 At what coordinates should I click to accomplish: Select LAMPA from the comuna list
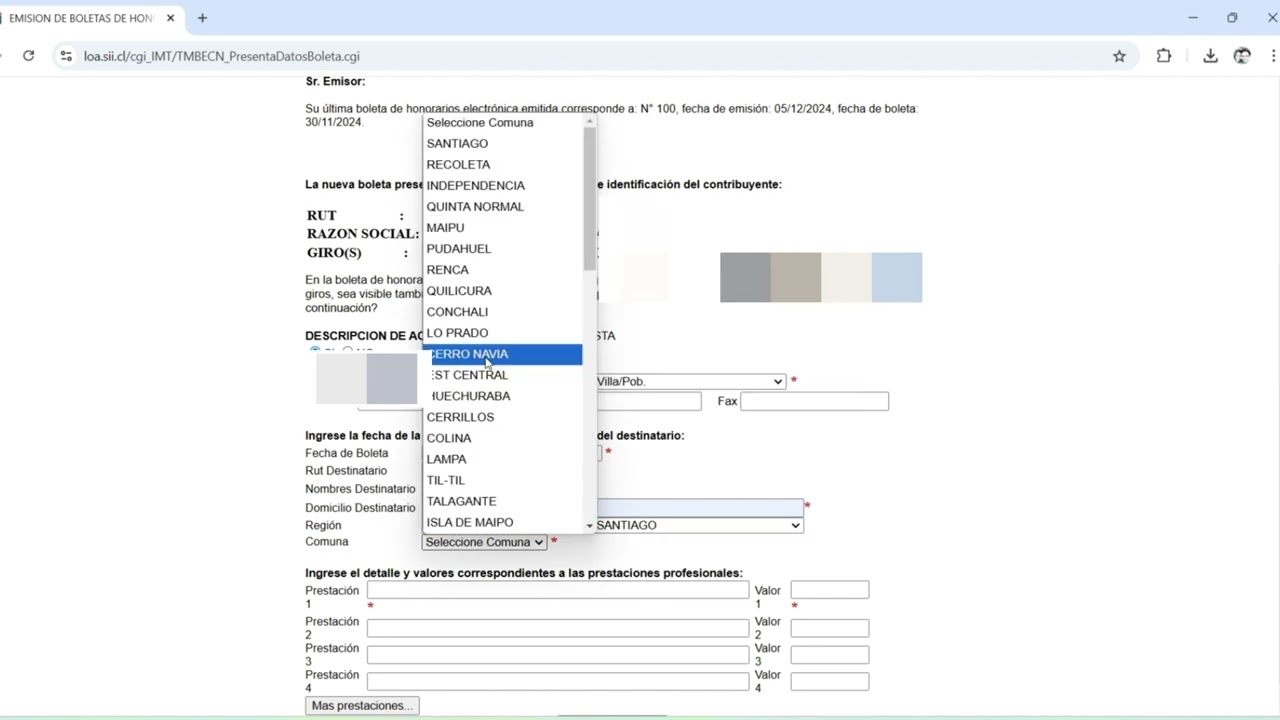(x=503, y=459)
